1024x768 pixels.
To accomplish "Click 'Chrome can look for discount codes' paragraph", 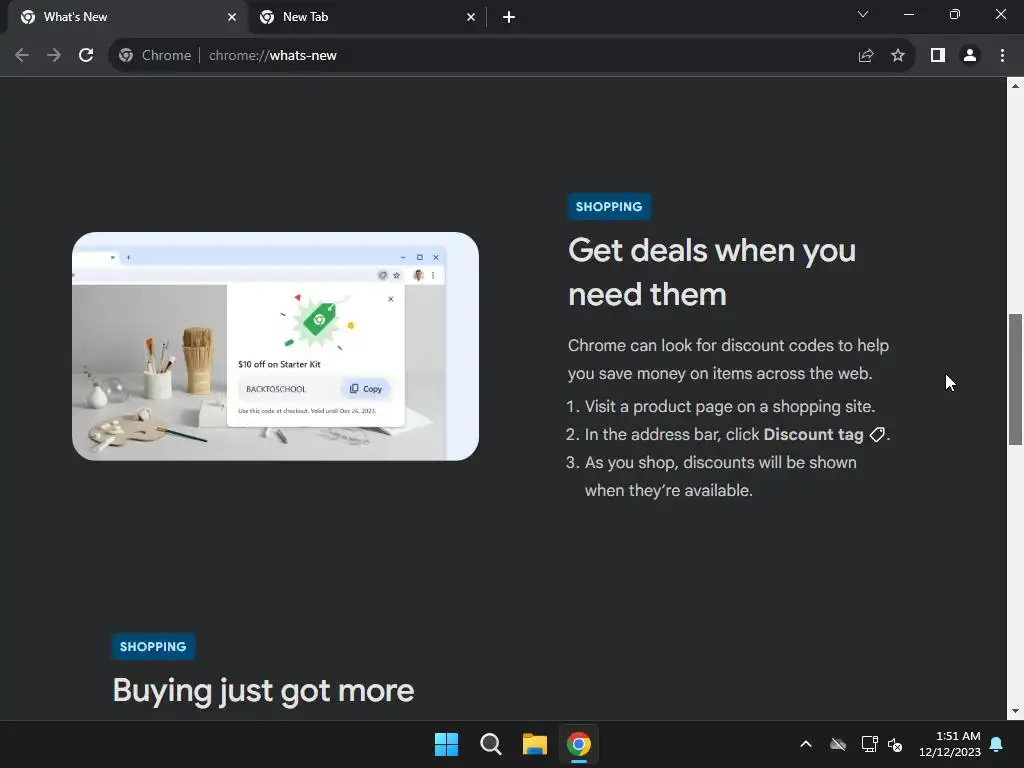I will [x=728, y=359].
